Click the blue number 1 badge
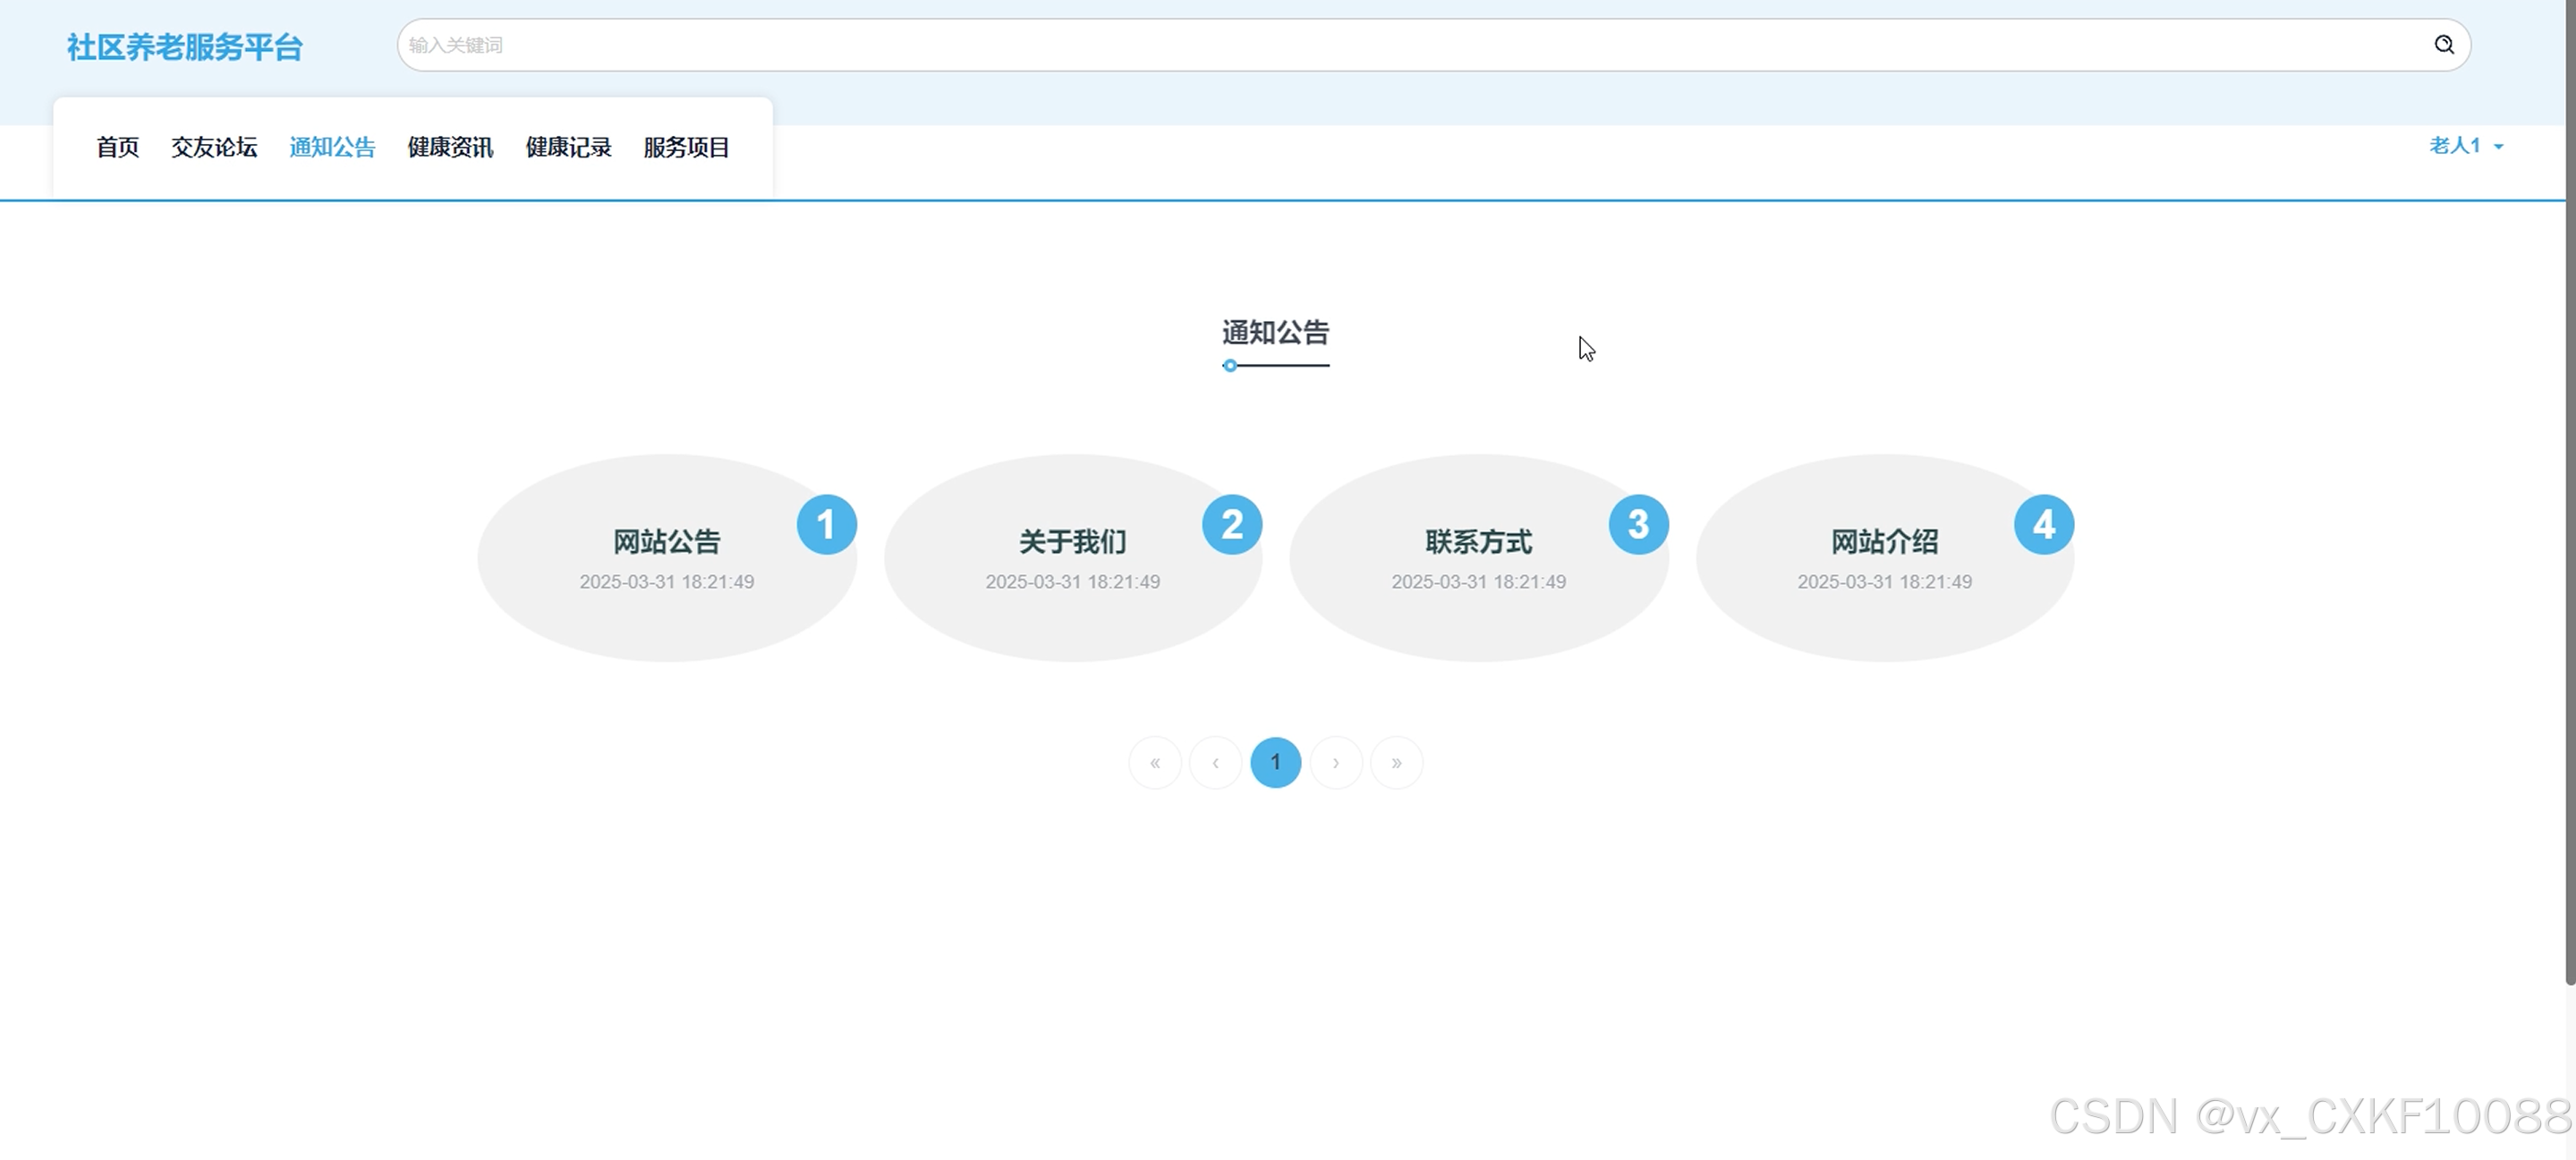 (826, 524)
